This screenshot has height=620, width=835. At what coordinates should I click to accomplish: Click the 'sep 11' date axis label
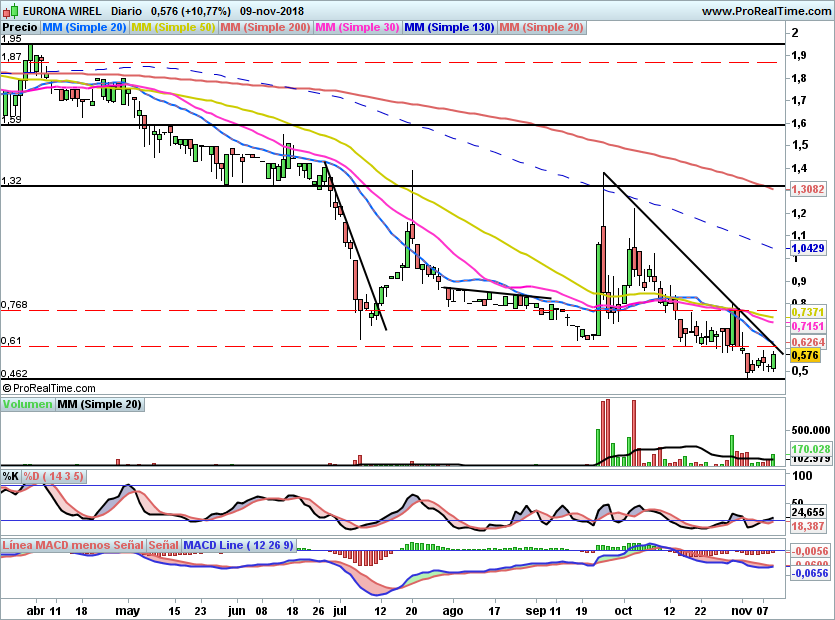click(x=544, y=611)
